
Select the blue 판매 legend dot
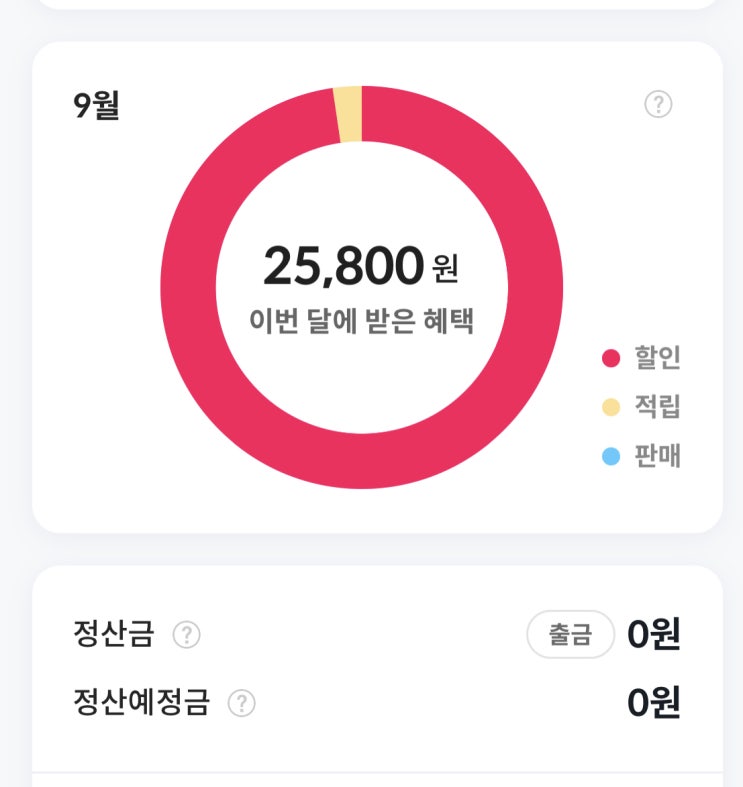click(611, 456)
